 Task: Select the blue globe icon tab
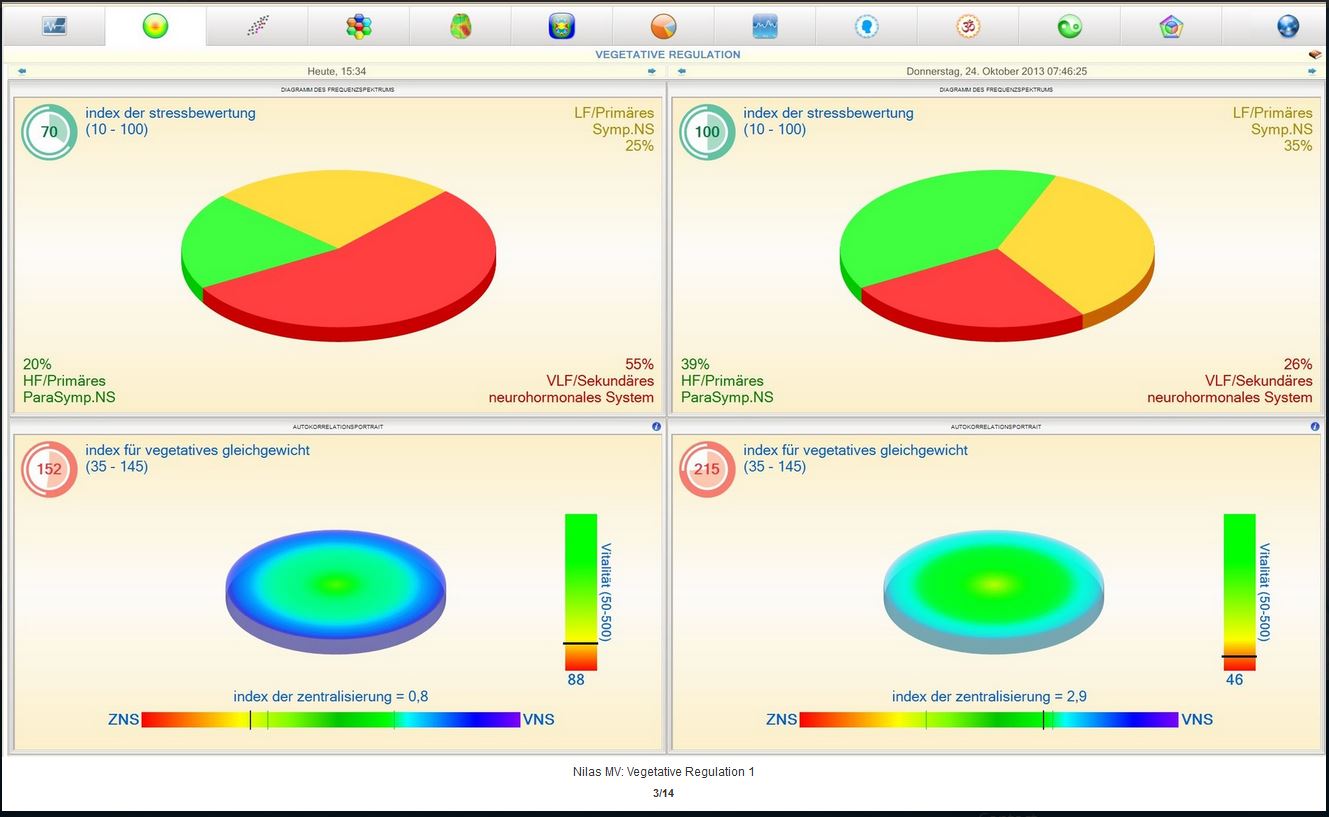point(1288,26)
